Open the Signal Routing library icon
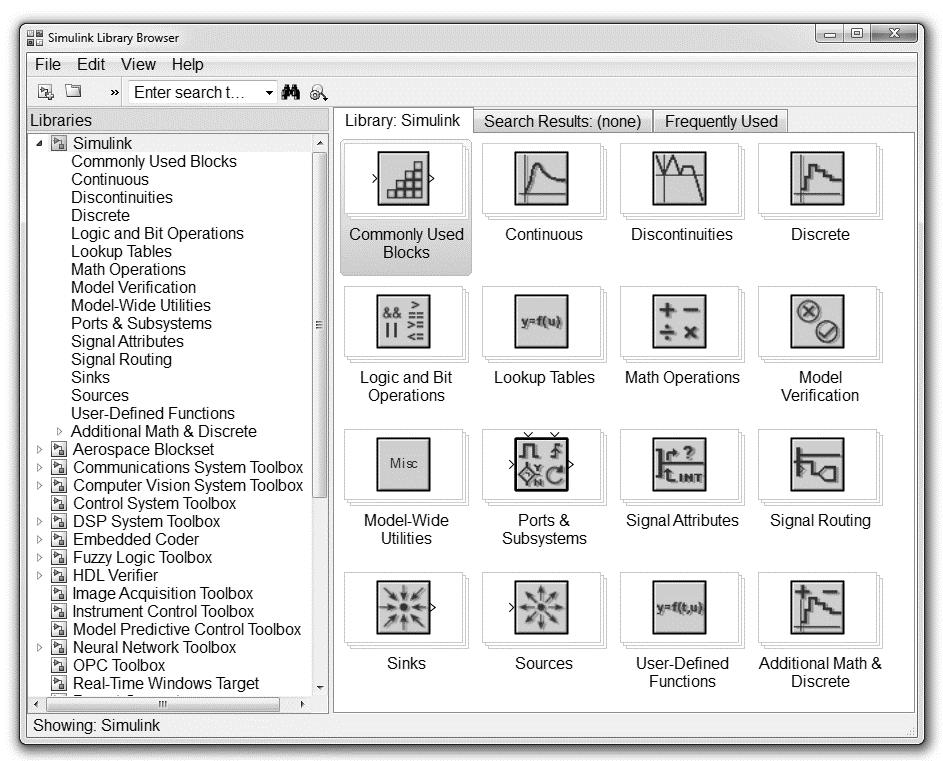This screenshot has height=761, width=943. click(817, 464)
